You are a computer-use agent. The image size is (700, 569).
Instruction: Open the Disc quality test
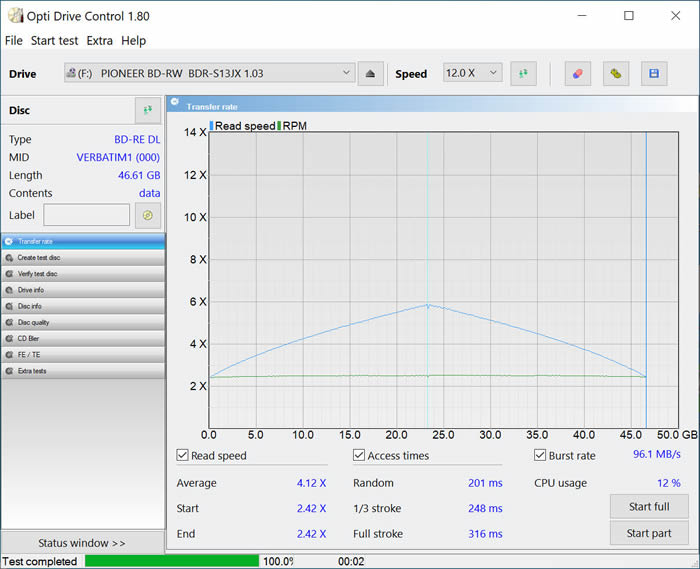coord(83,322)
